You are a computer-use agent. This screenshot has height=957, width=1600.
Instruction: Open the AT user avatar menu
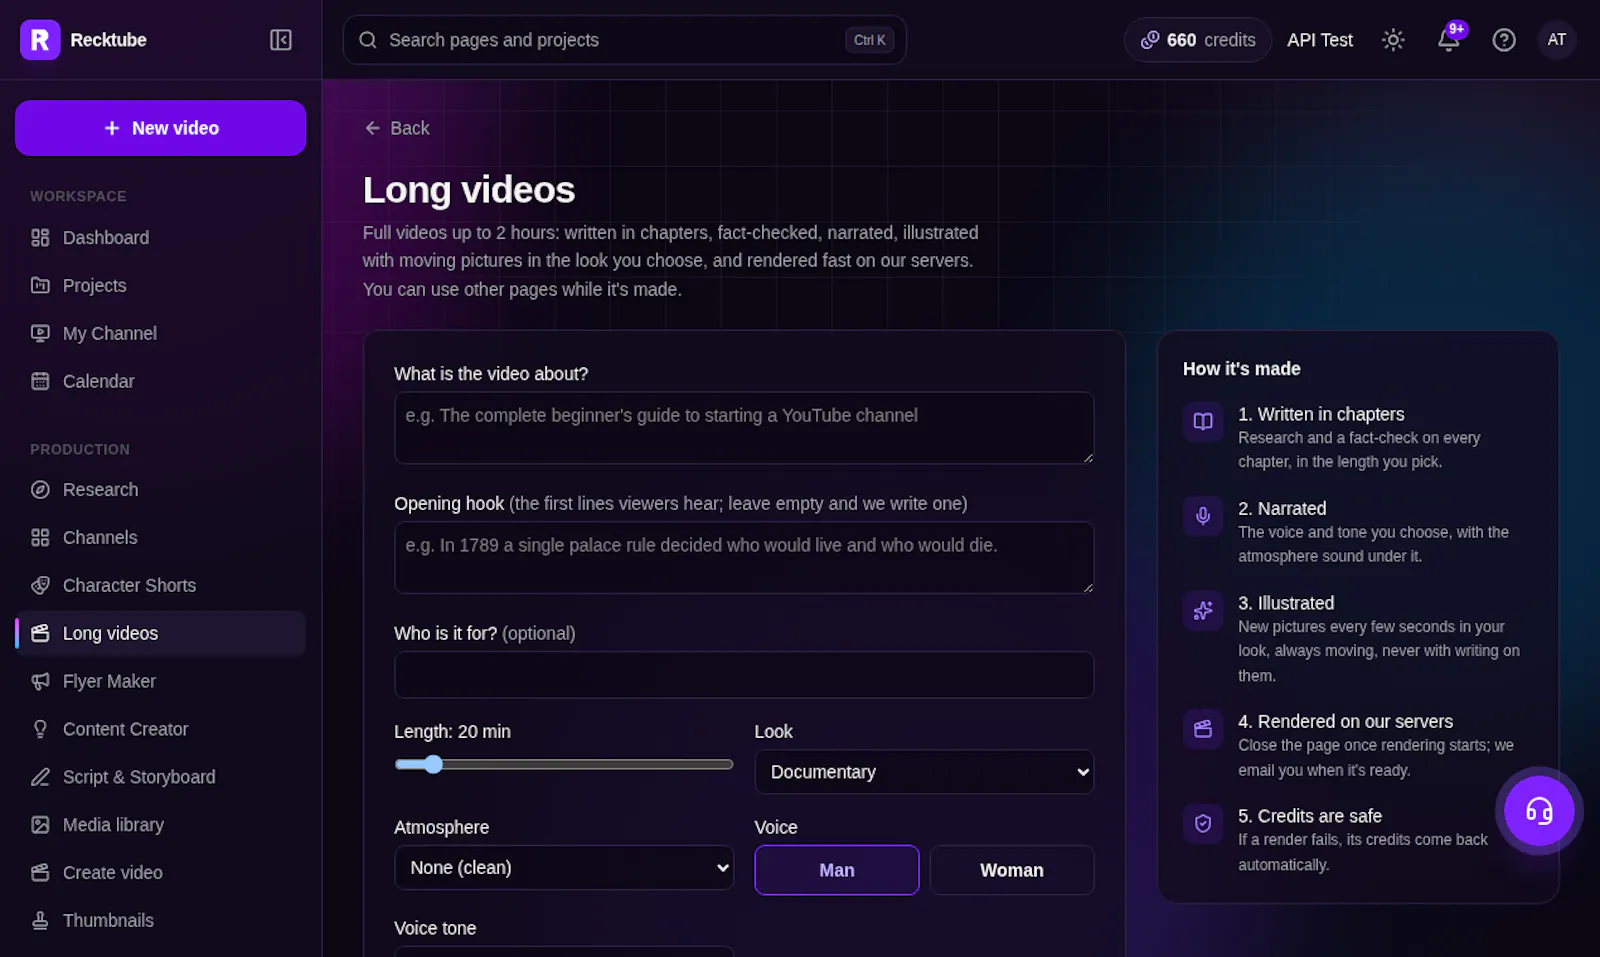click(1557, 40)
